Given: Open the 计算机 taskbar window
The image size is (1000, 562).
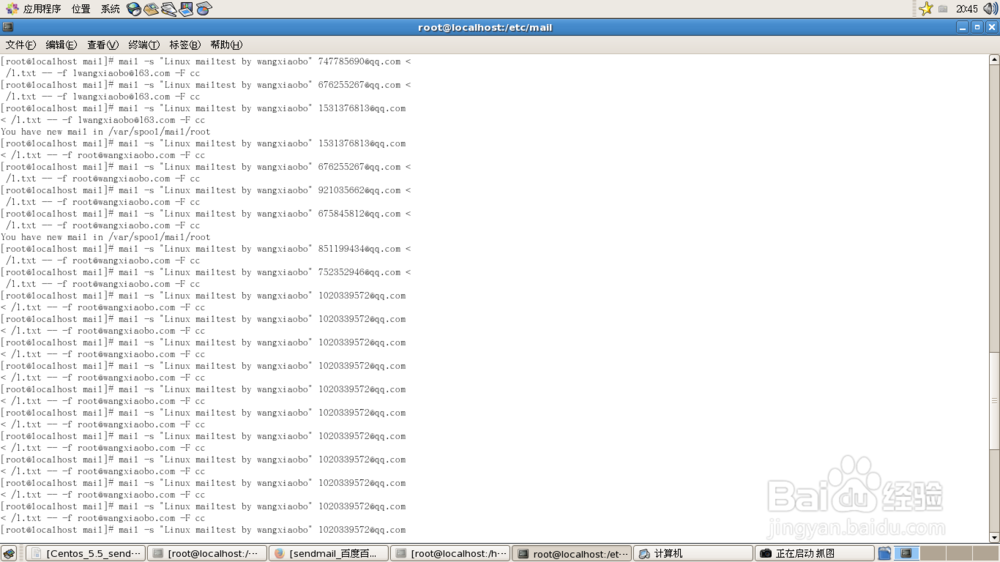Looking at the screenshot, I should pyautogui.click(x=693, y=553).
